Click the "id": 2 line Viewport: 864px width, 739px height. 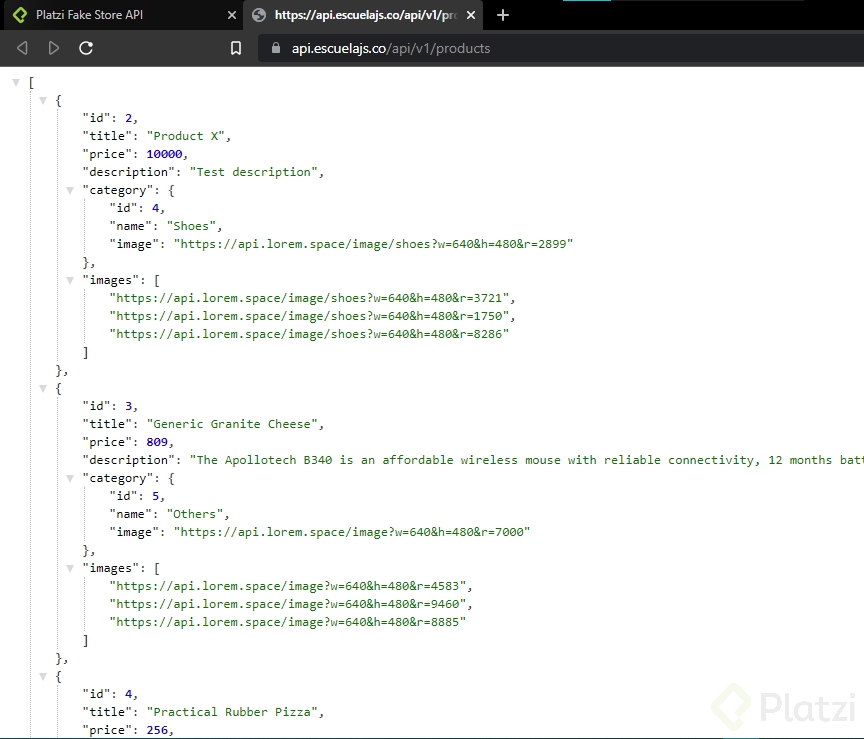coord(110,118)
